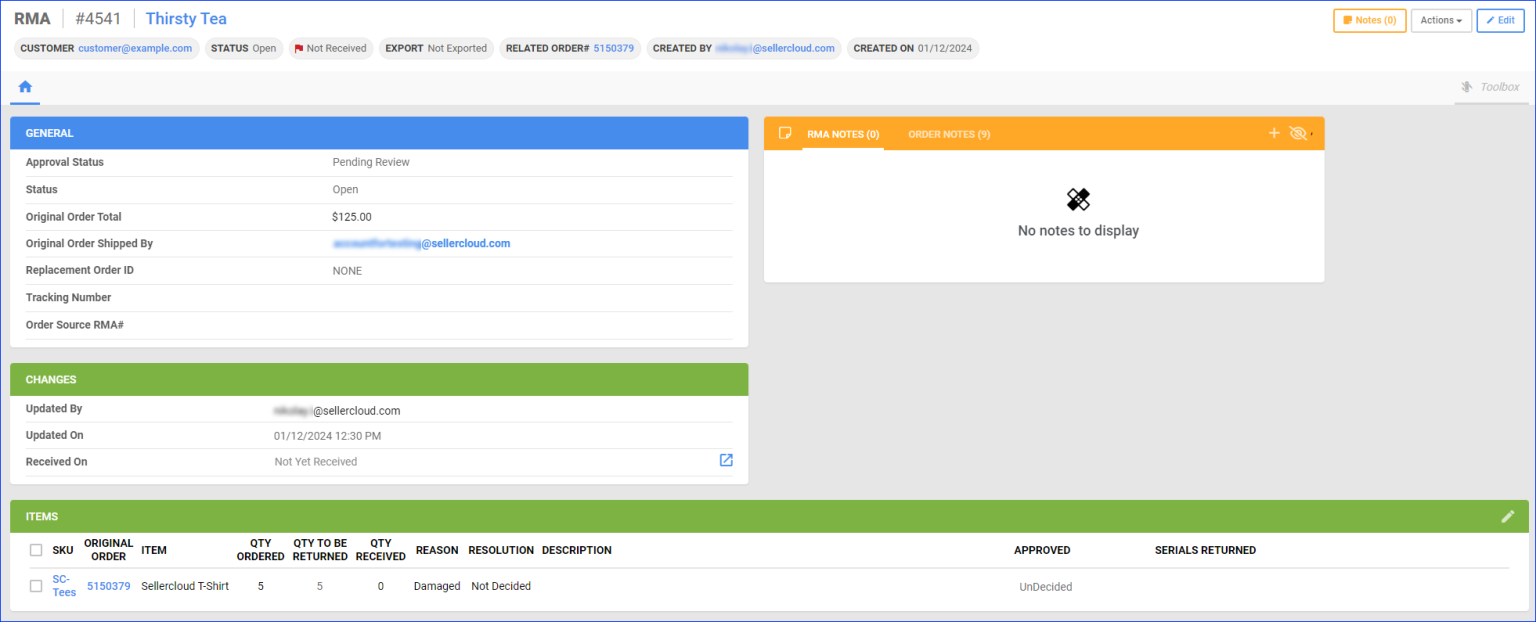Click the flag icon on the Not Received badge
Image resolution: width=1536 pixels, height=622 pixels.
(298, 47)
